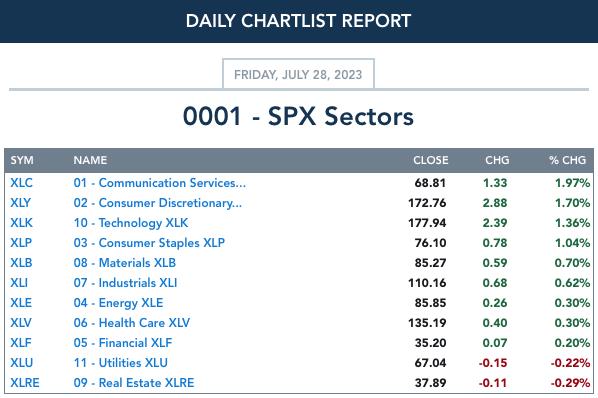The width and height of the screenshot is (598, 398).
Task: Open the XLY symbol link
Action: tap(21, 203)
